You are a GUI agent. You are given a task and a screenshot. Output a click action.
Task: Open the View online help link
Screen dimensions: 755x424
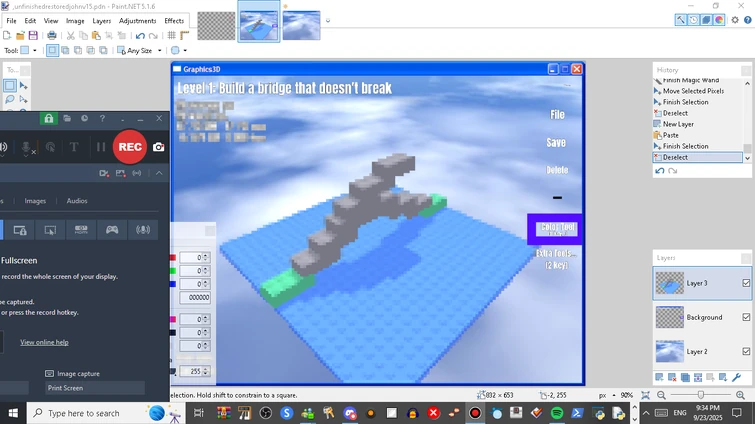tap(44, 342)
